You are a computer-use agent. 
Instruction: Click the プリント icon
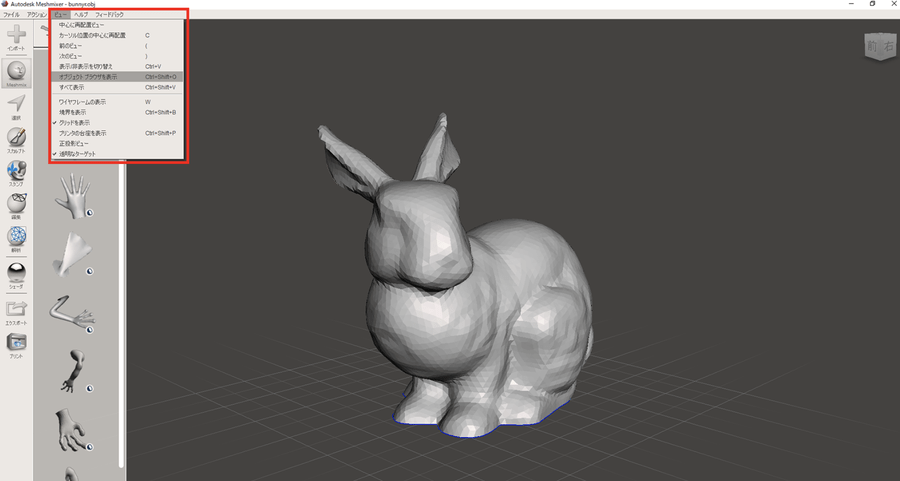point(16,345)
